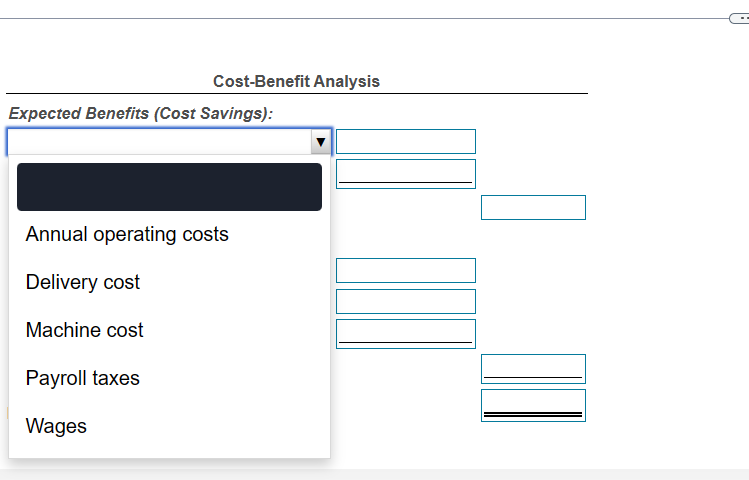Click second cost amount input field
Viewport: 749px width, 480px height.
pos(406,301)
